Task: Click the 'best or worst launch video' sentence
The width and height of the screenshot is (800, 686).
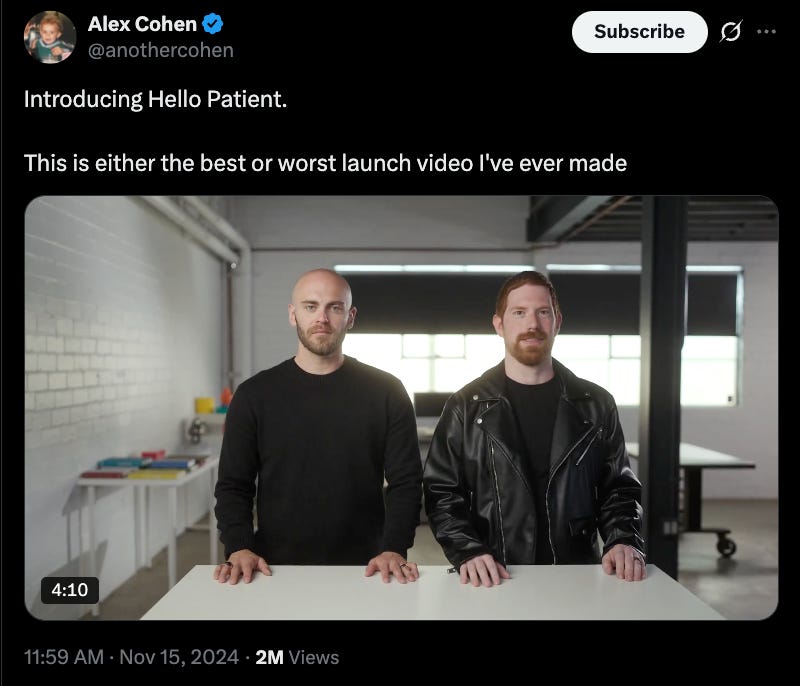Action: point(326,163)
